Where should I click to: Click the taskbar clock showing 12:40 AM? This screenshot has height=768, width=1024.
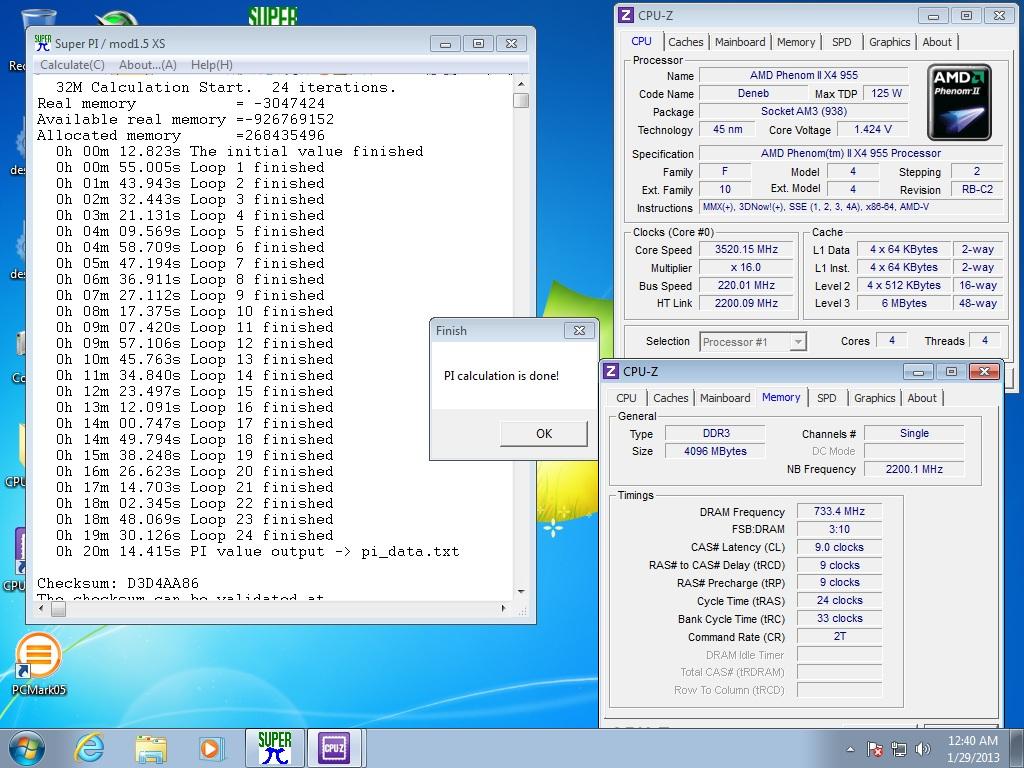point(972,748)
